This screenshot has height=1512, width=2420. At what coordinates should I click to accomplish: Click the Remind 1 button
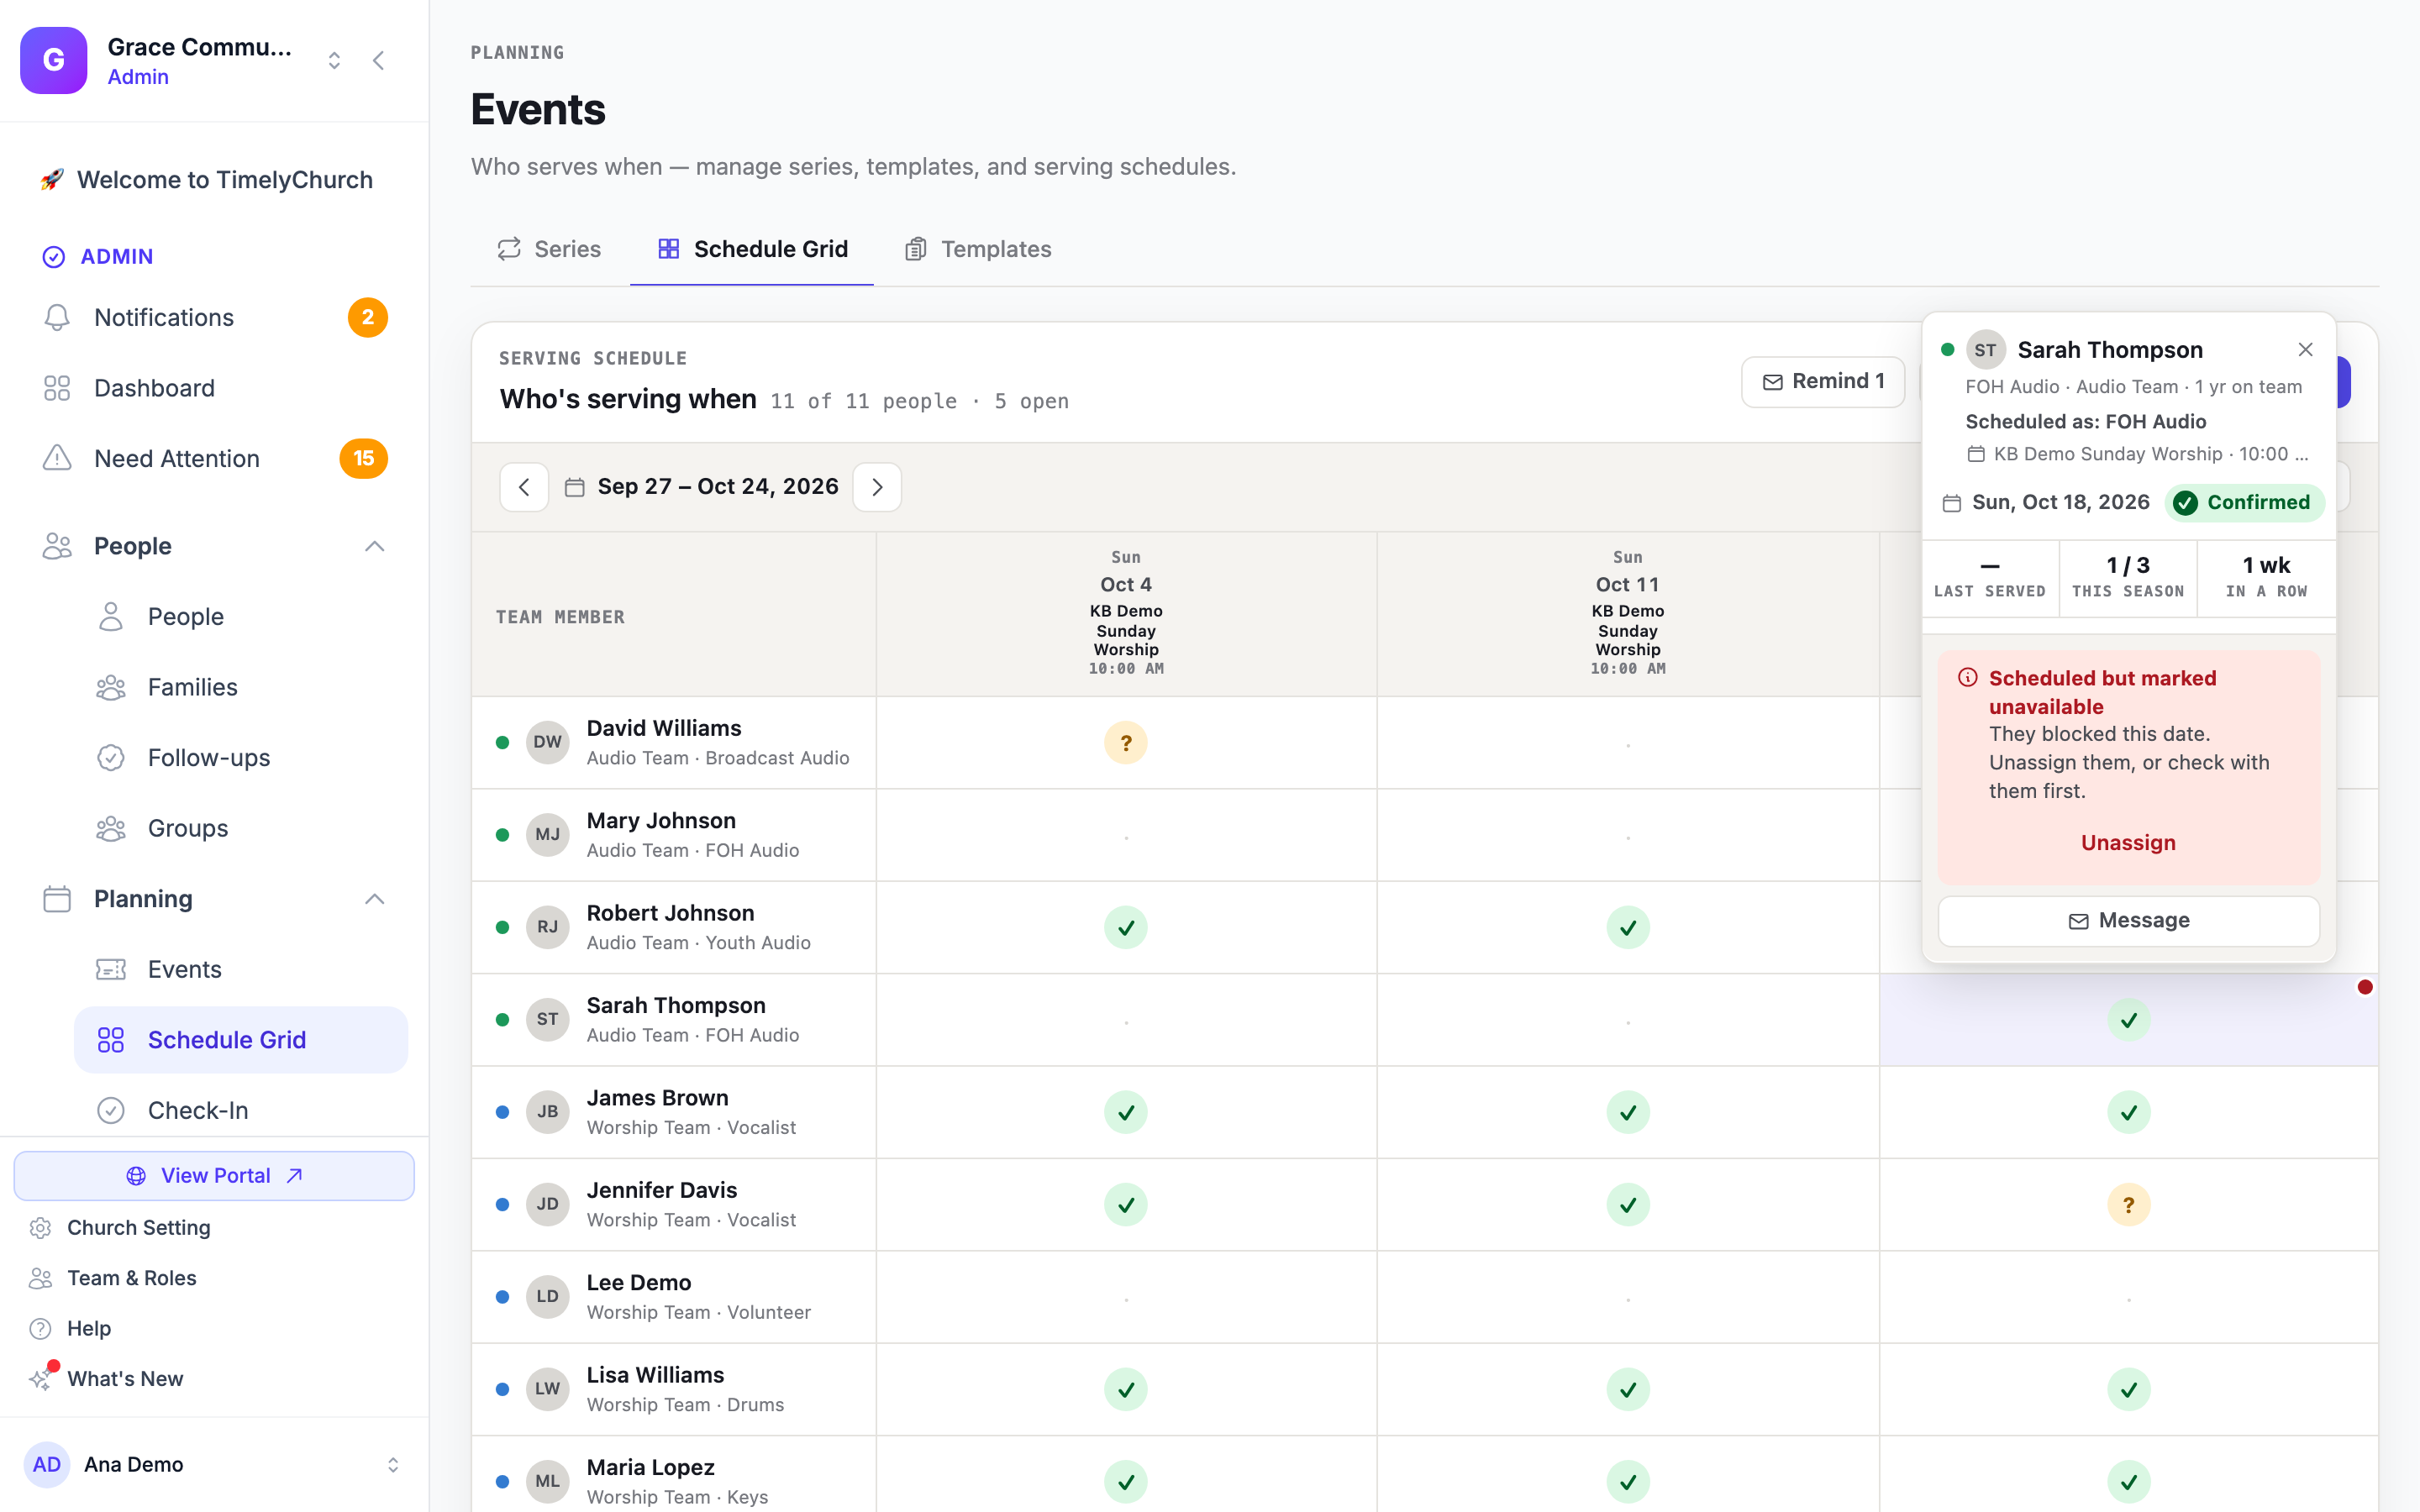[1822, 381]
